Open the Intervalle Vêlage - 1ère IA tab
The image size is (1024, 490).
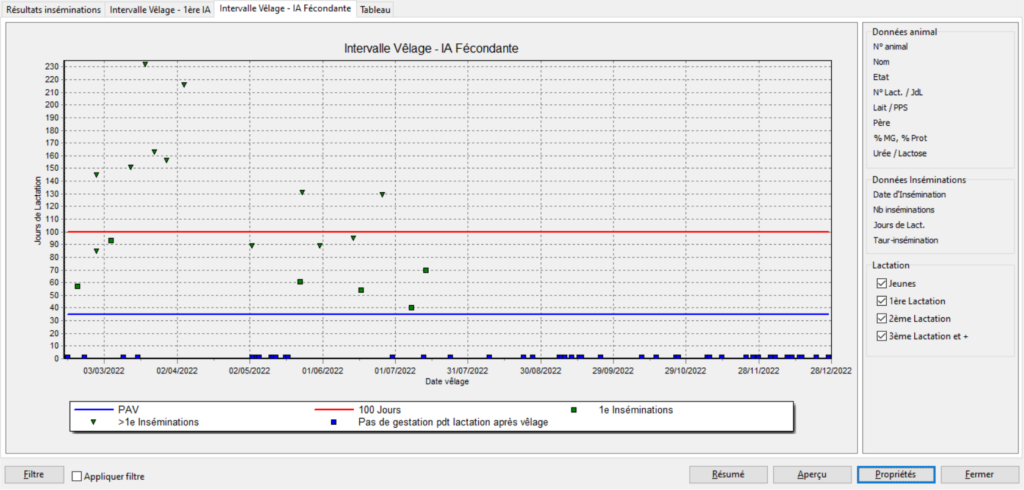tap(160, 10)
